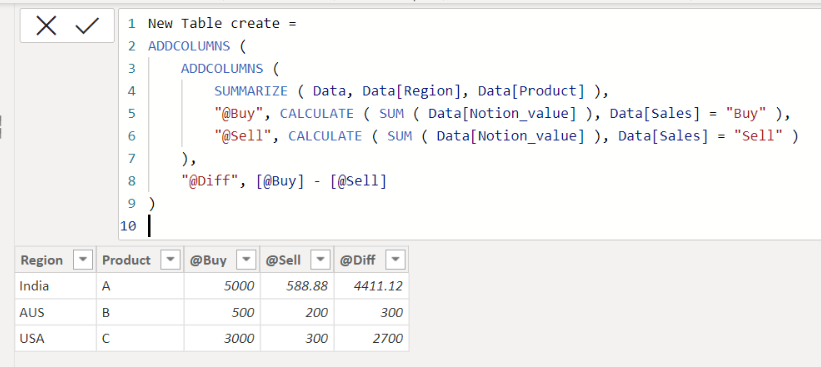821x367 pixels.
Task: Click the inner ADDCOLUMNS on line 3
Action: click(222, 69)
